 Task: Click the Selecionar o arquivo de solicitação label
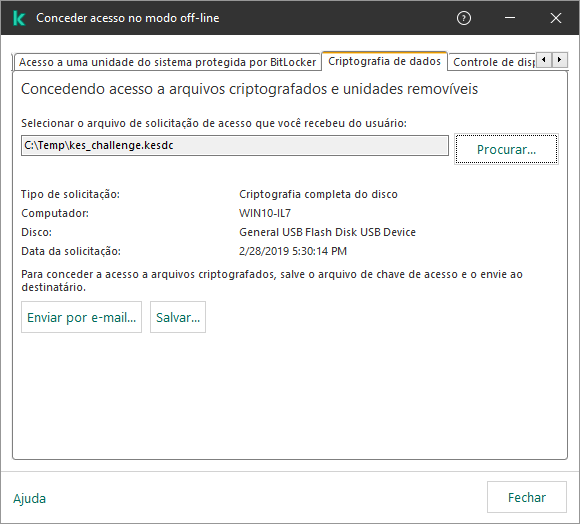[x=213, y=123]
